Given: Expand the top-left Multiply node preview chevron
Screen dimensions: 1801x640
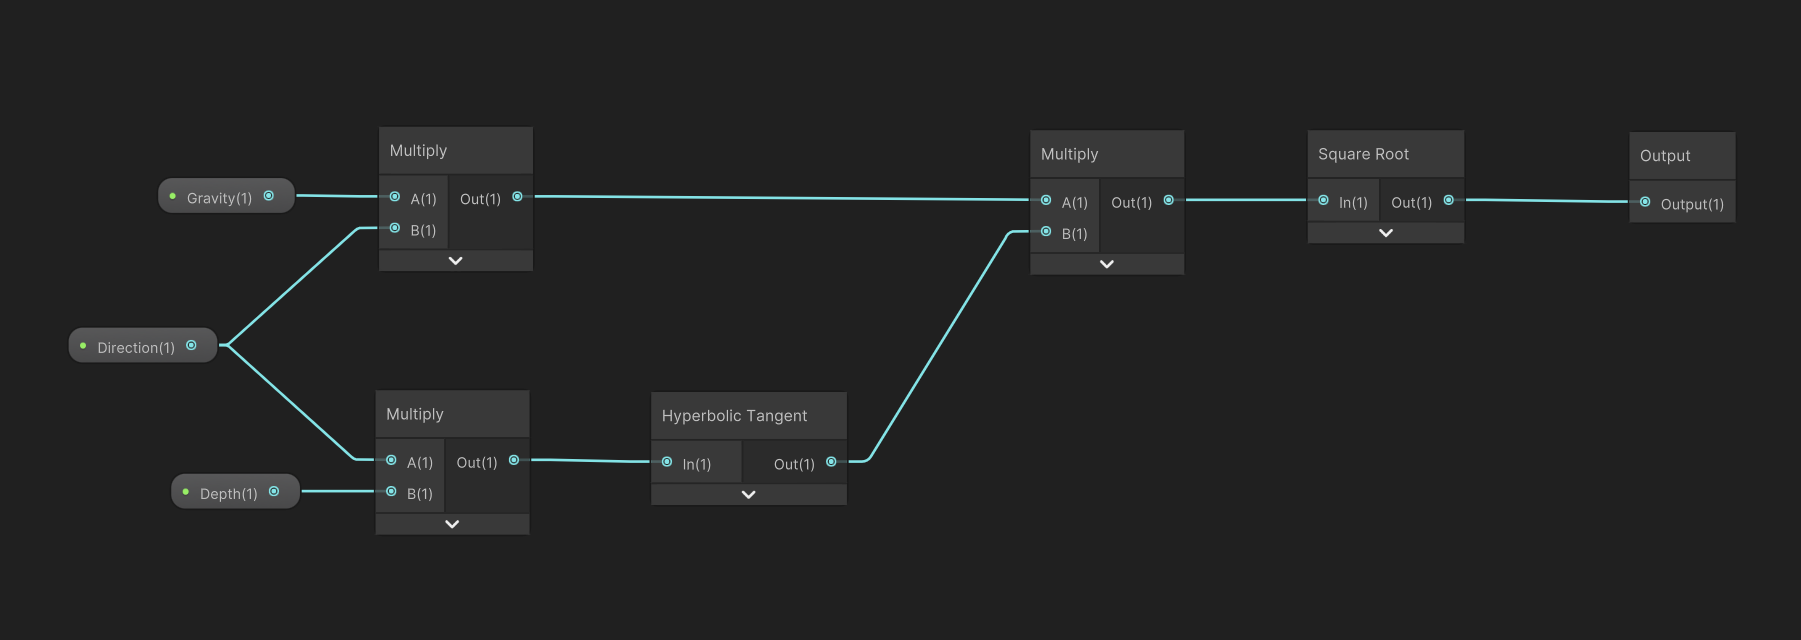Looking at the screenshot, I should tap(455, 261).
